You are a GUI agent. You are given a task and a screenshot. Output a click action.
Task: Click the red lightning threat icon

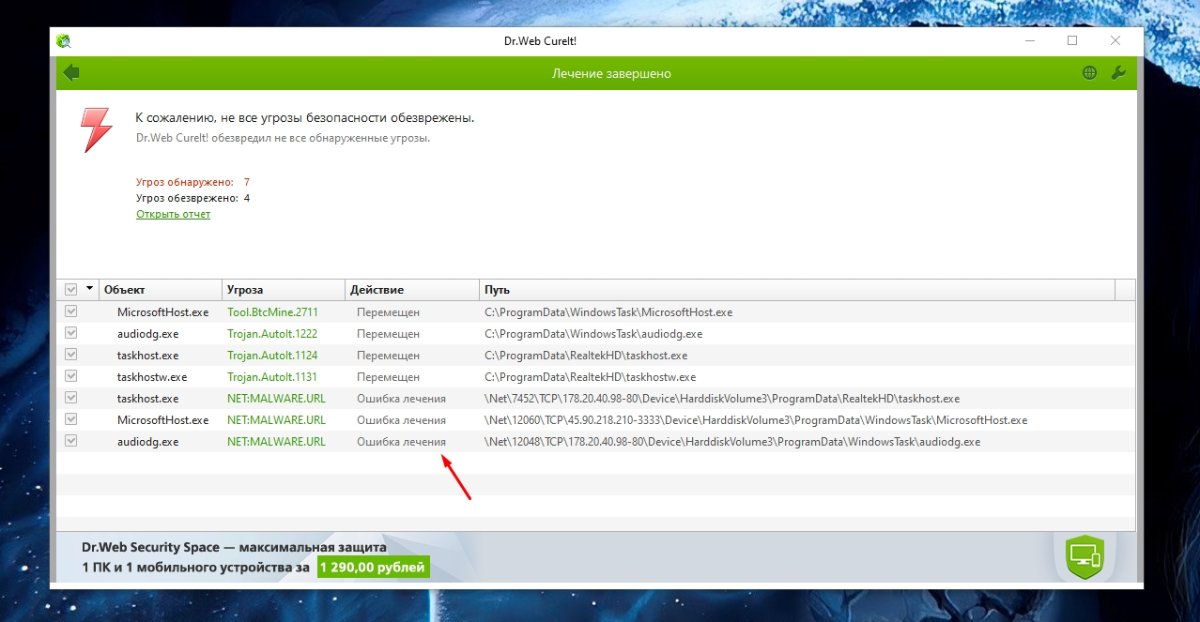pyautogui.click(x=96, y=130)
